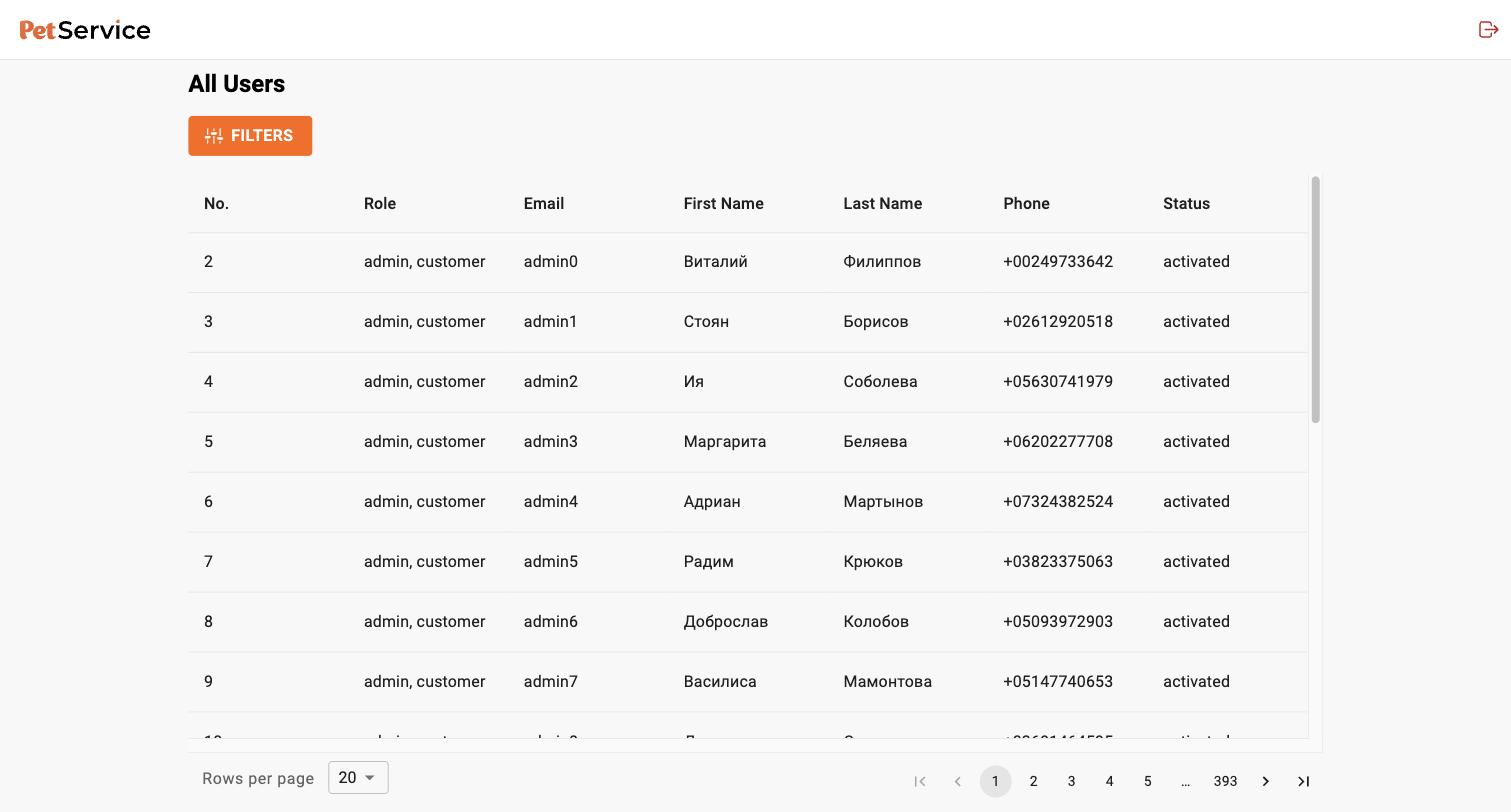Click row number 9 cell
This screenshot has width=1511, height=812.
(208, 681)
